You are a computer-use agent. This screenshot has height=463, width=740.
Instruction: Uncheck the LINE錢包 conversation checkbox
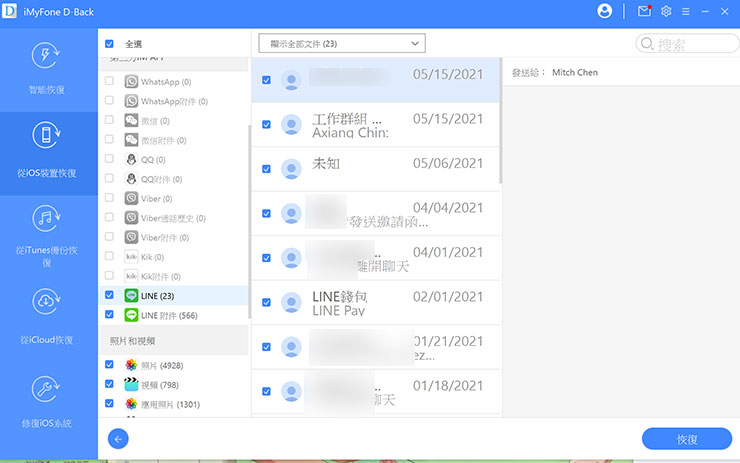(x=266, y=303)
